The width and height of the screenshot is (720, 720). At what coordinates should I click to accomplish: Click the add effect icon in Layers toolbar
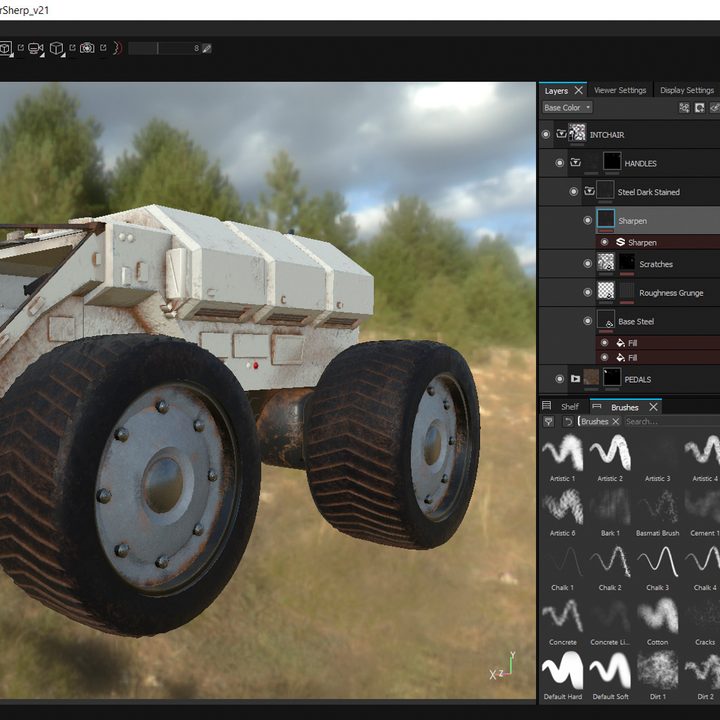pyautogui.click(x=684, y=107)
